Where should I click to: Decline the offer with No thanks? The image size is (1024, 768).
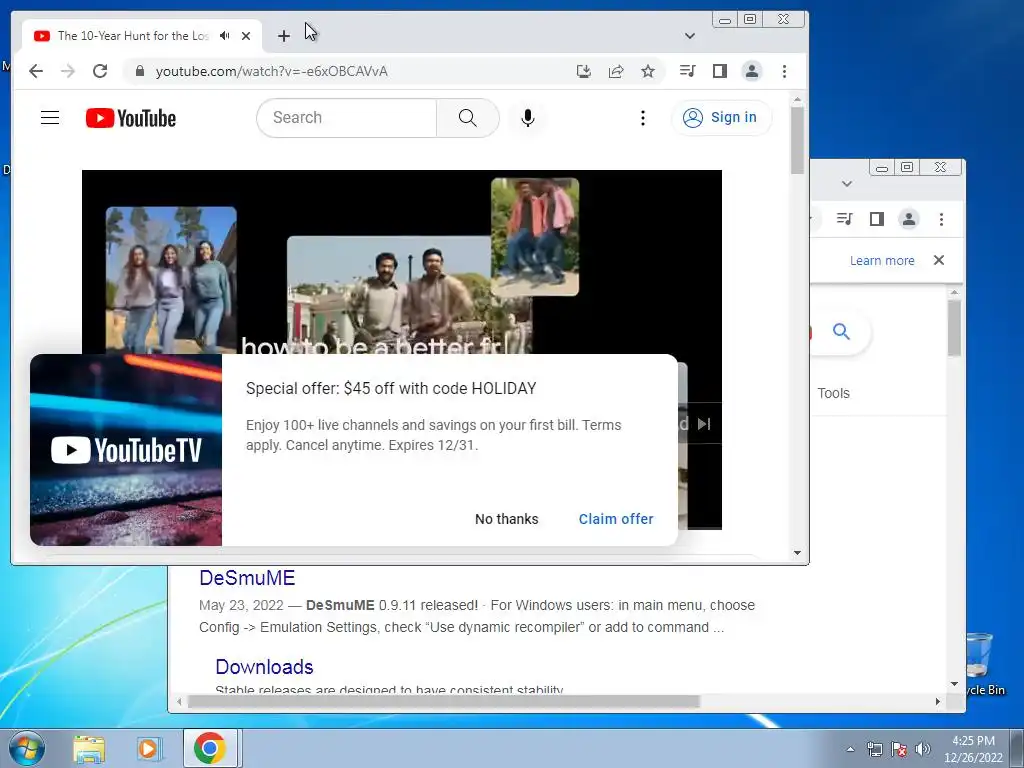[x=507, y=519]
